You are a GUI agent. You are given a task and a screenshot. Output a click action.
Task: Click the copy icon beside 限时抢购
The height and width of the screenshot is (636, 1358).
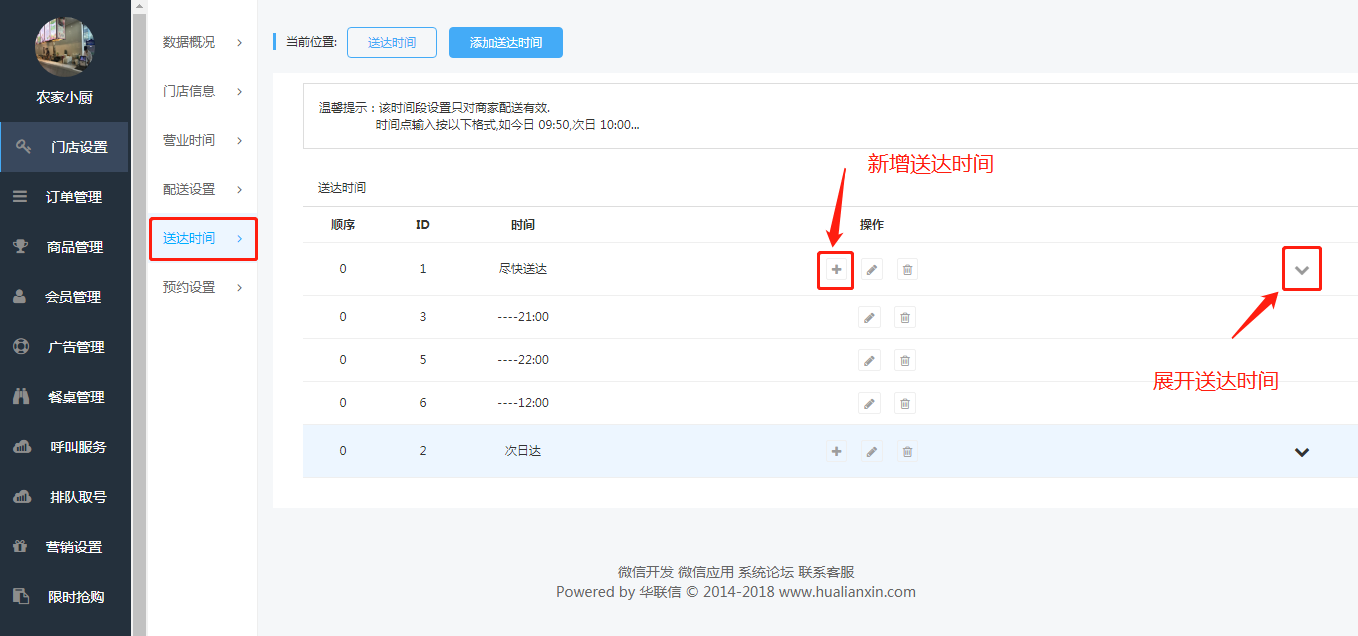pyautogui.click(x=20, y=597)
